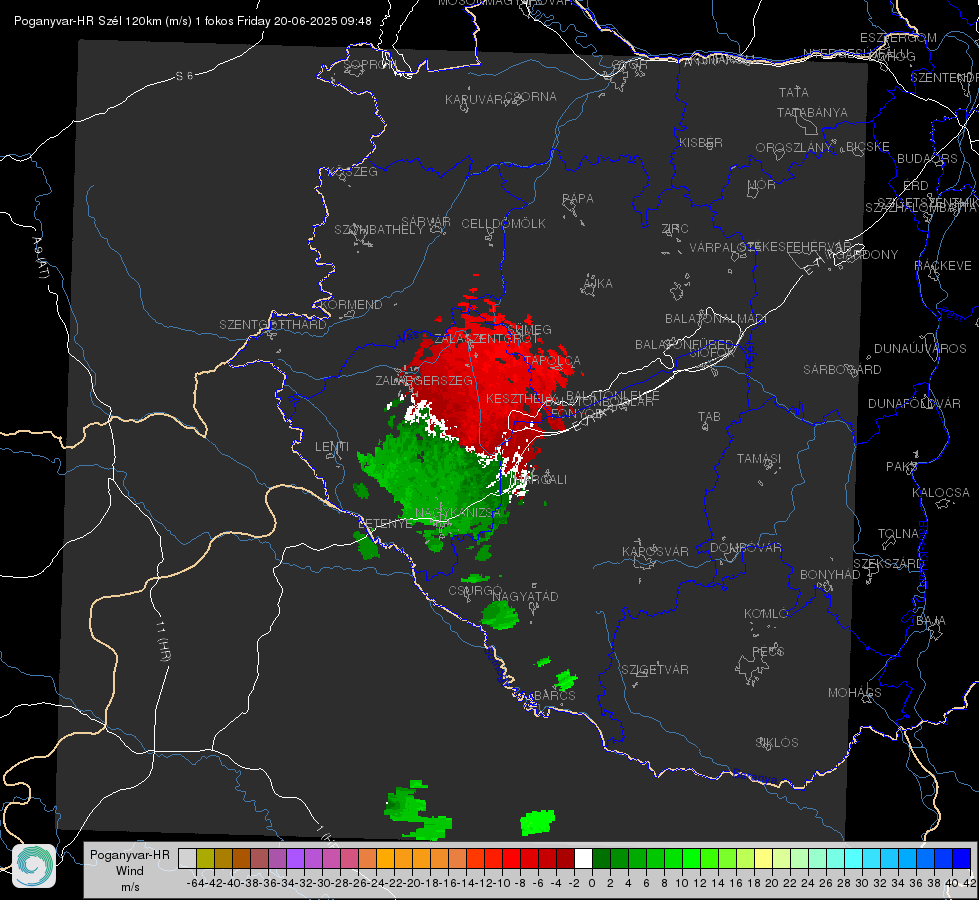The height and width of the screenshot is (900, 979).
Task: Select the cyan swatch between 28 and 30
Action: coord(854,858)
